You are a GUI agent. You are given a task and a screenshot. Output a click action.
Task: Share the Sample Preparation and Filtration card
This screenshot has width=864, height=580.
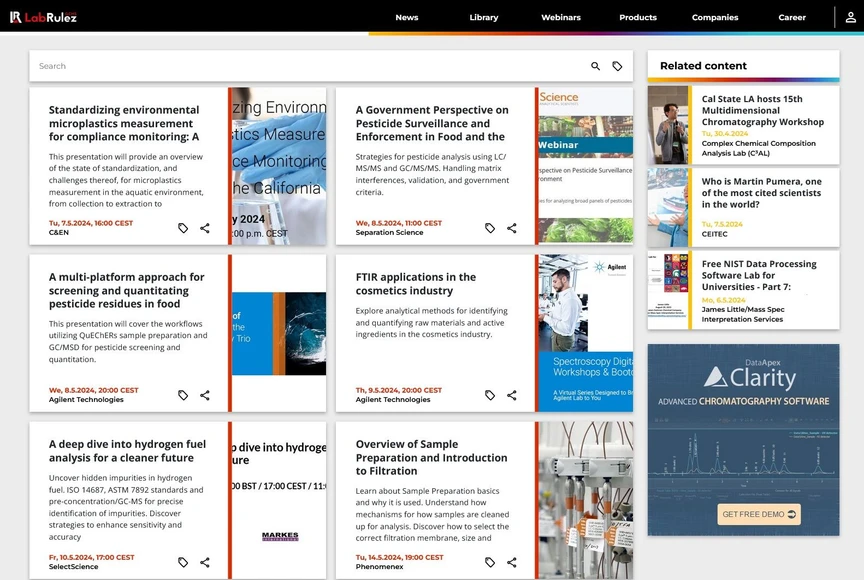tap(512, 562)
